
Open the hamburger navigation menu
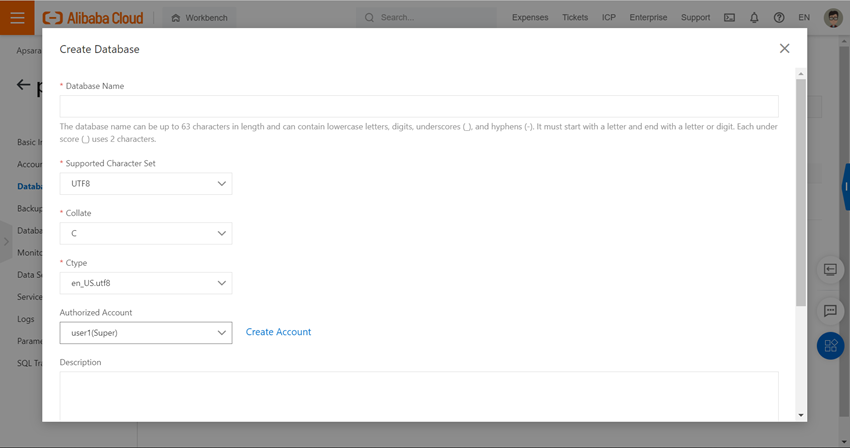coord(17,17)
